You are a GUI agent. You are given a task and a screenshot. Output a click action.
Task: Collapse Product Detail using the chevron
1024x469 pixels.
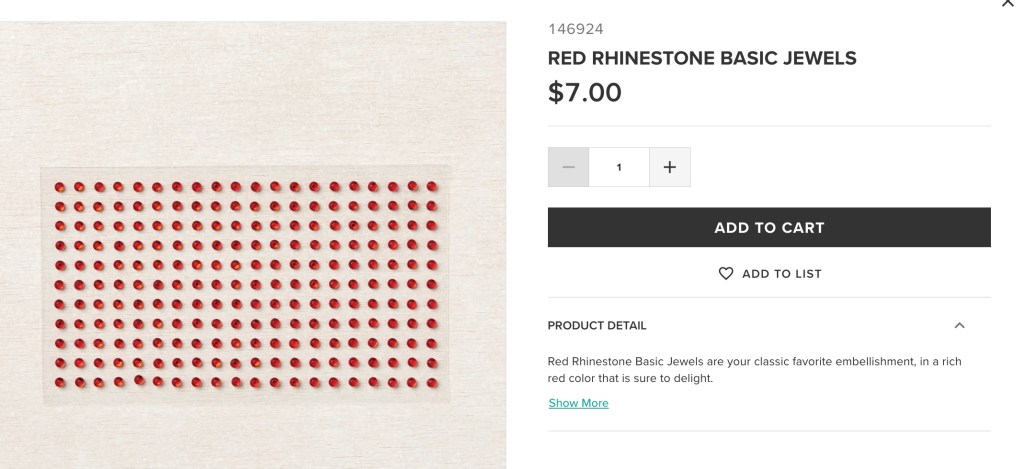pos(959,325)
